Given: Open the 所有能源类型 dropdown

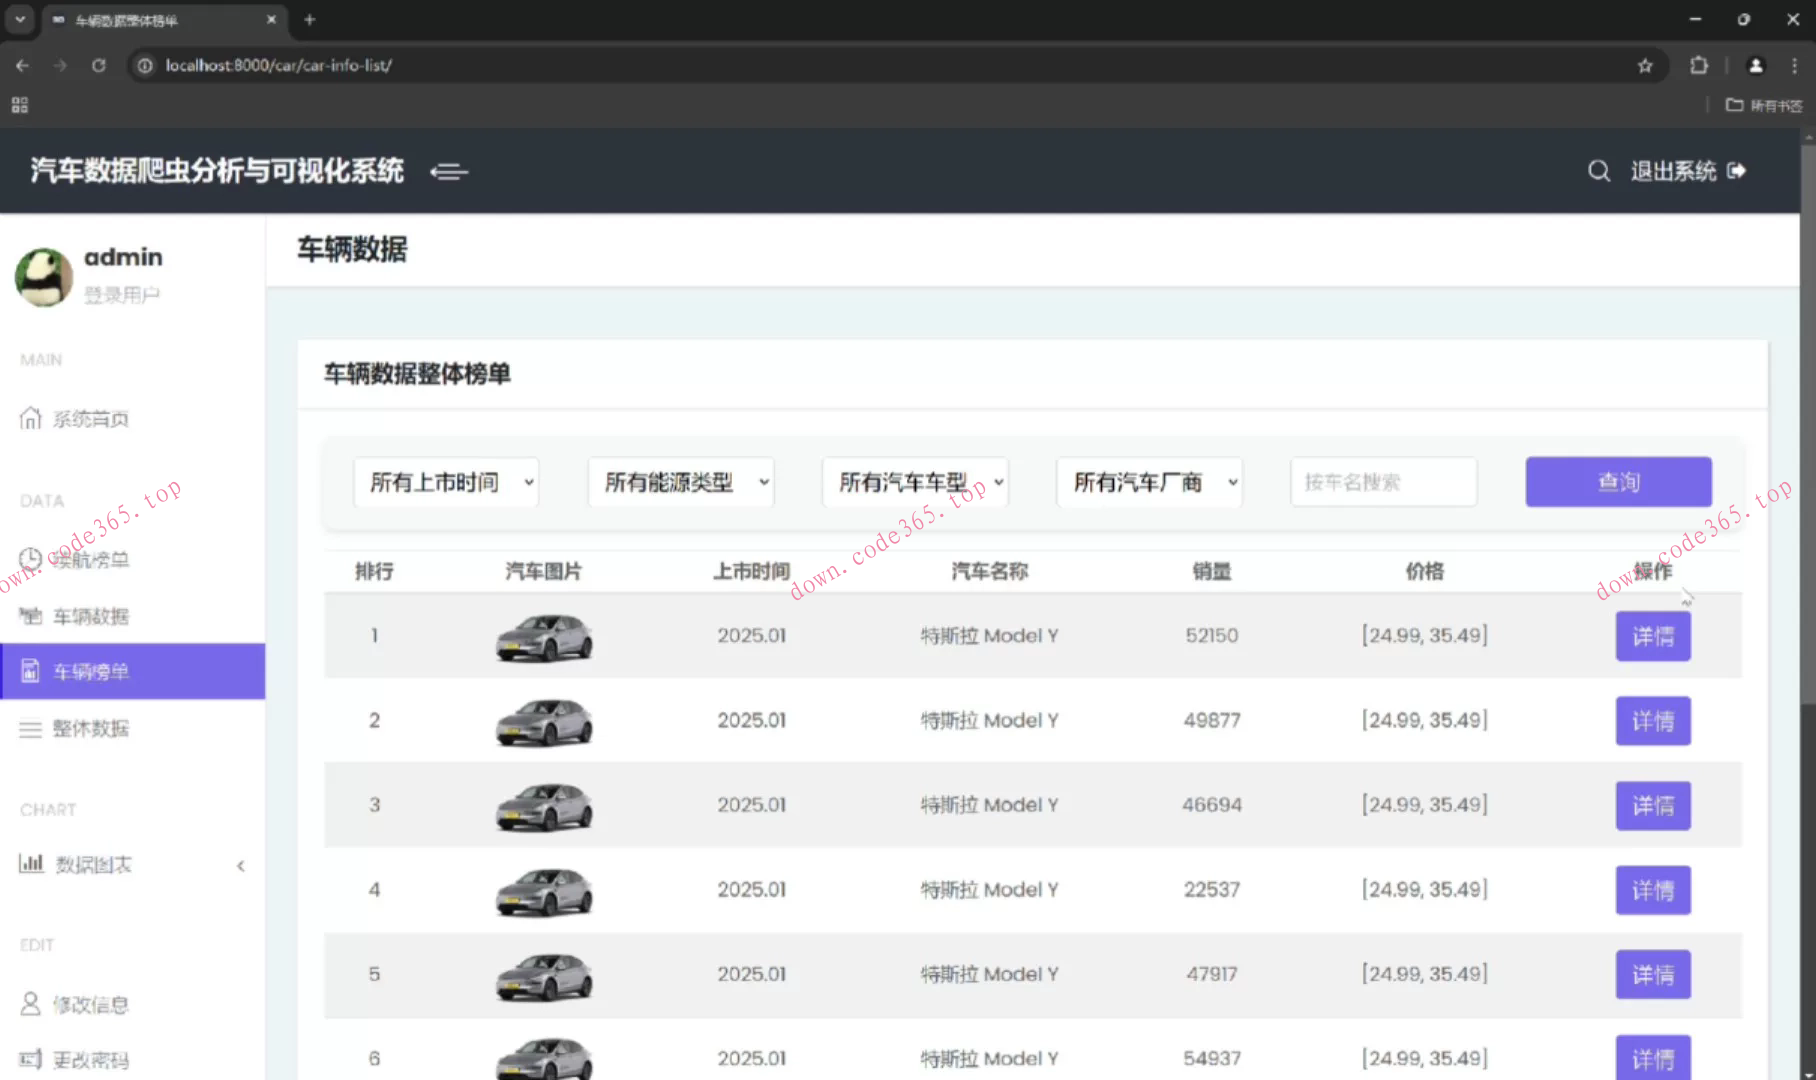Looking at the screenshot, I should 681,483.
